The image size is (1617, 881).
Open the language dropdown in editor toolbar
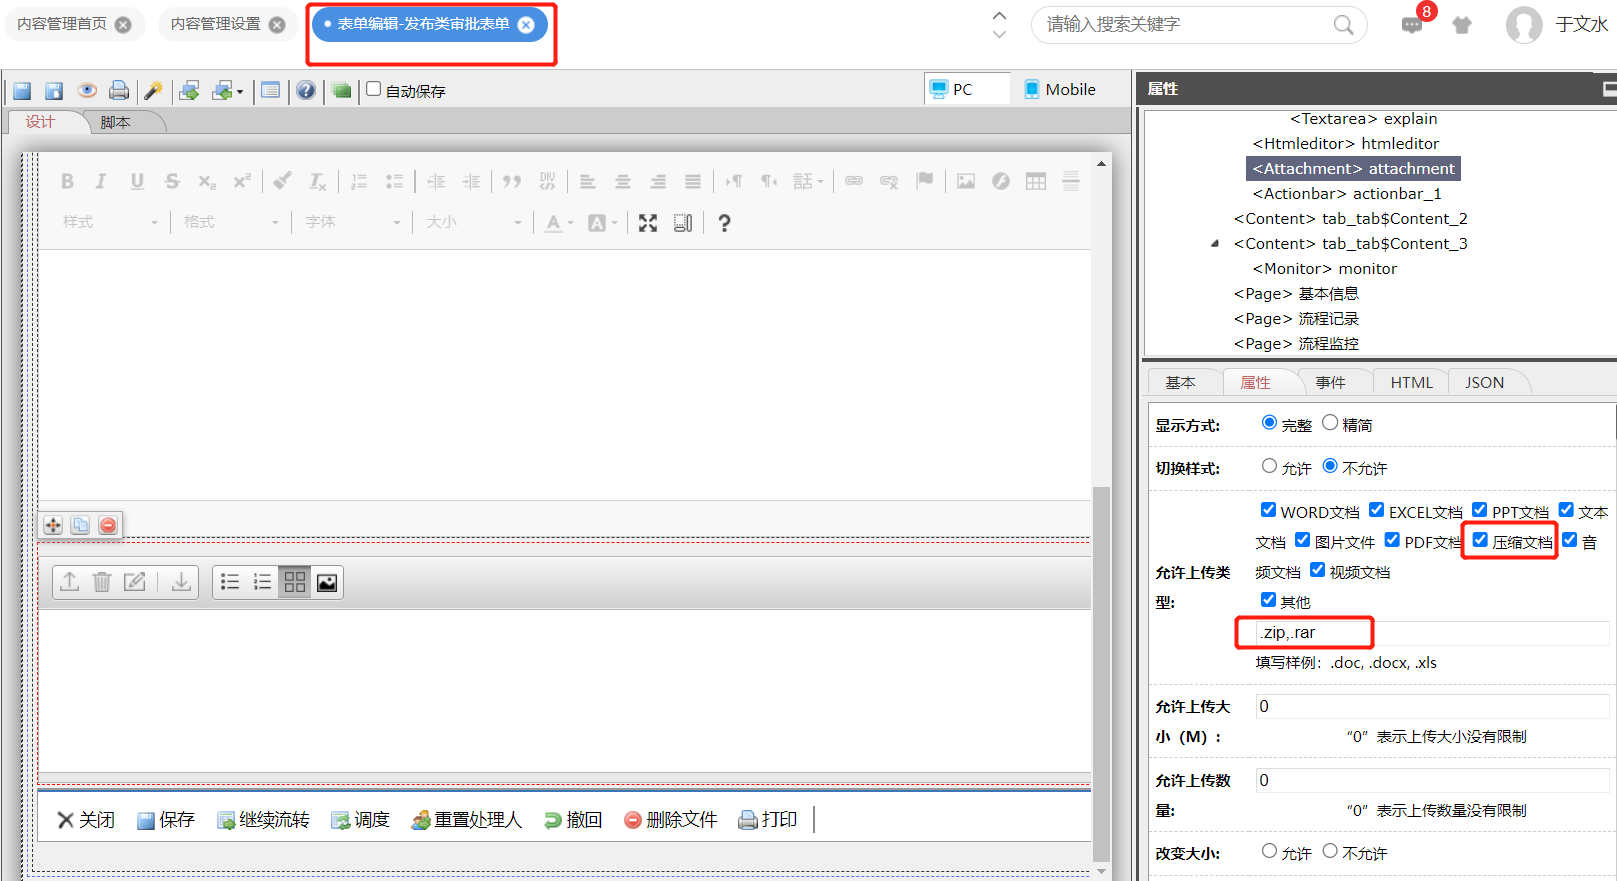(x=808, y=181)
